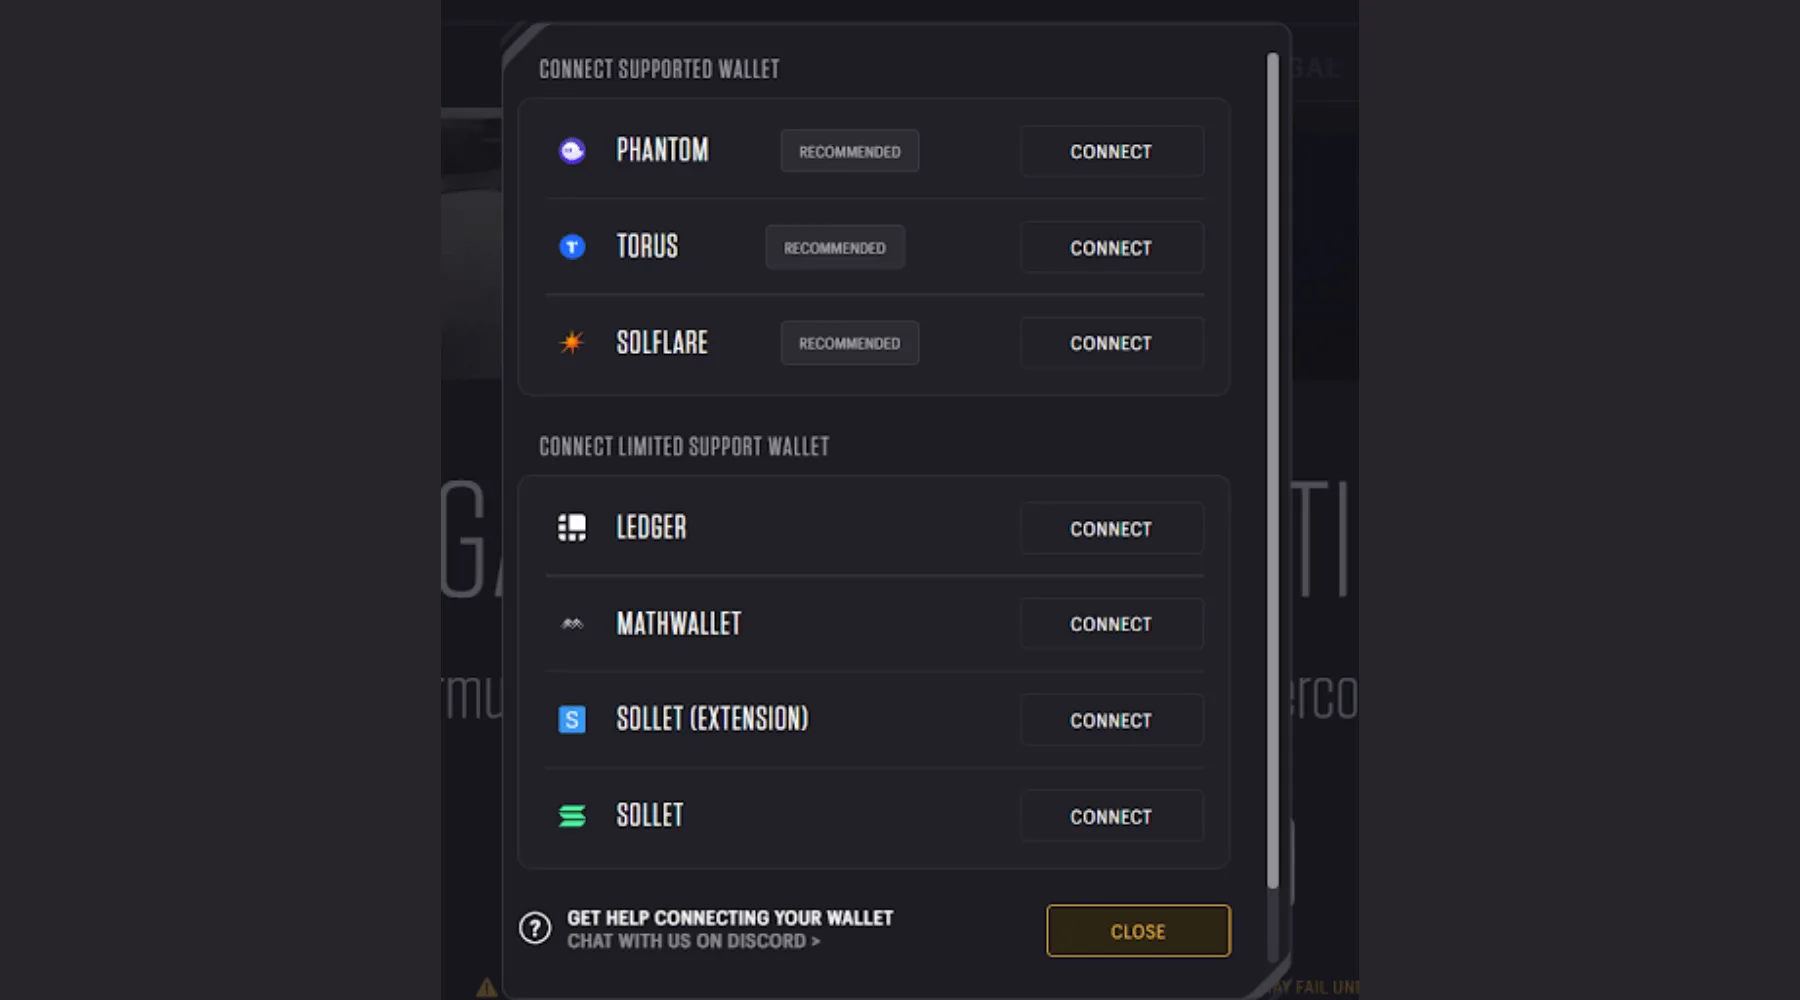Close the wallet connection dialog
The image size is (1800, 1000).
coord(1138,932)
